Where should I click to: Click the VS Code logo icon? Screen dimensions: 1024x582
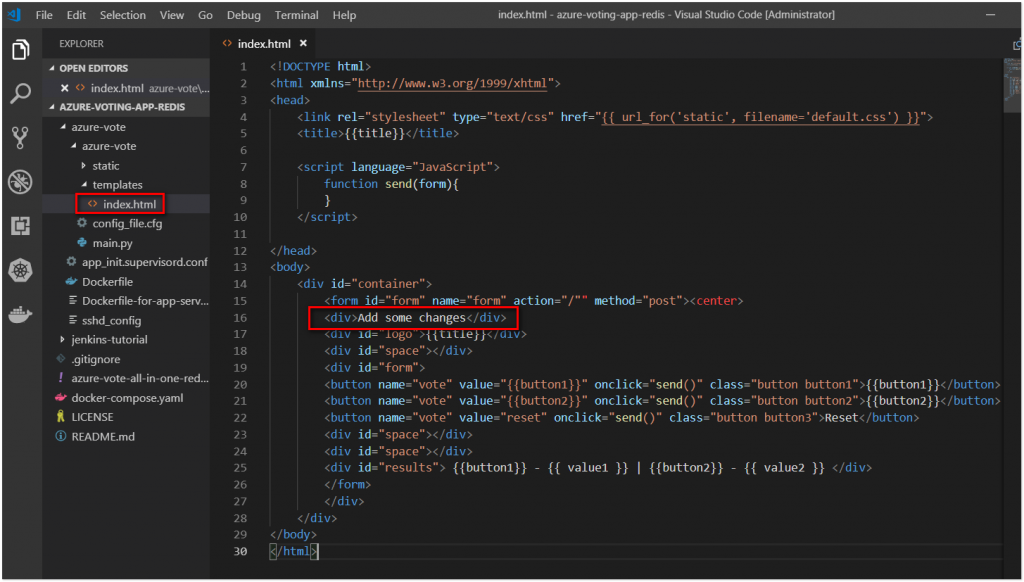[x=15, y=14]
